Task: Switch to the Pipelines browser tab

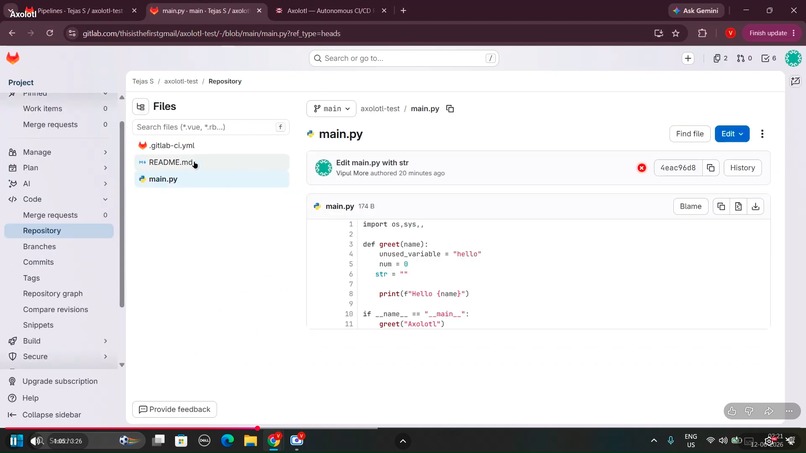Action: pos(82,10)
